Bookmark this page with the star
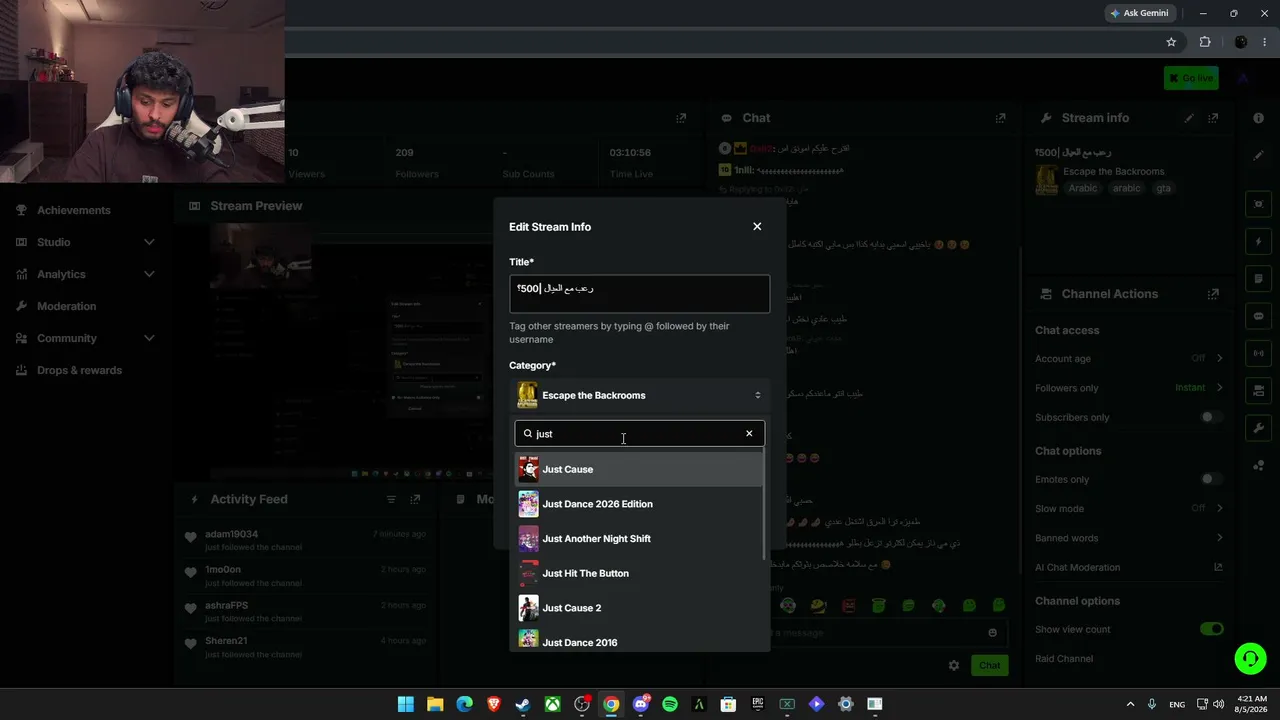 point(1171,42)
